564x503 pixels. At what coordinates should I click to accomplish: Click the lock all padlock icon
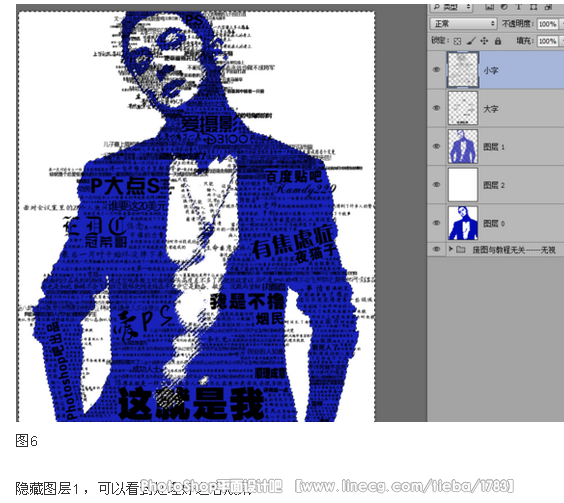(x=498, y=41)
